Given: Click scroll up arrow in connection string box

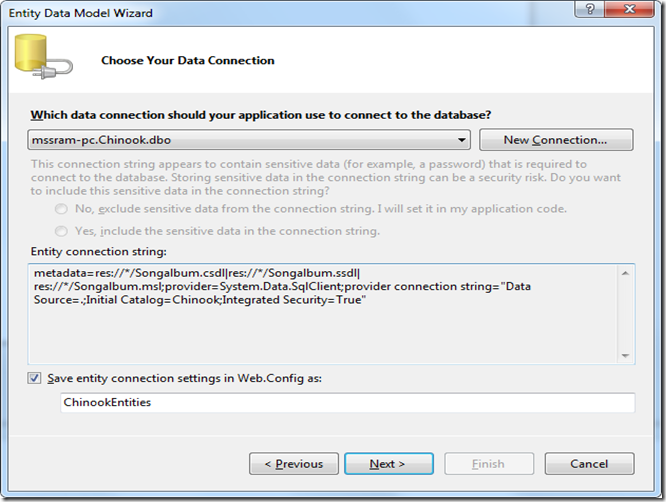Looking at the screenshot, I should tap(626, 272).
